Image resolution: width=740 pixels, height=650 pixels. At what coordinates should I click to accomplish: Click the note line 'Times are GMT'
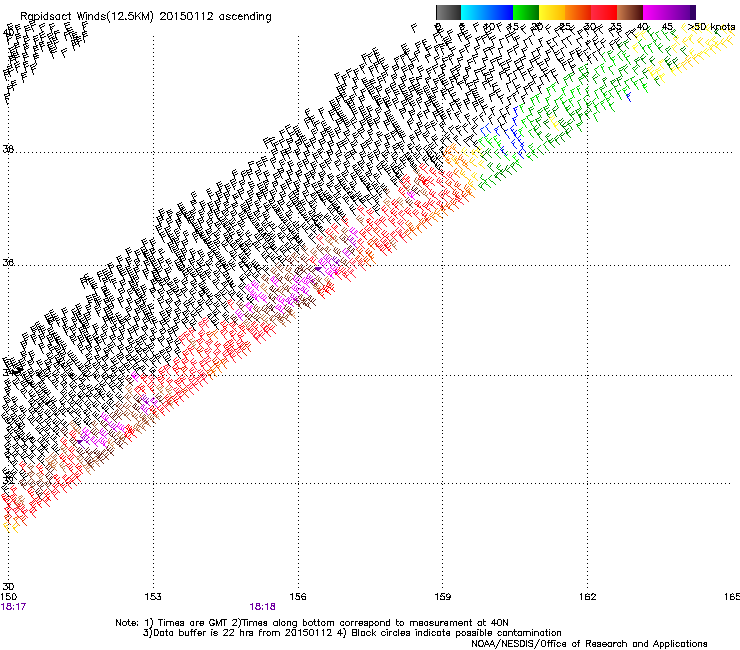(192, 623)
